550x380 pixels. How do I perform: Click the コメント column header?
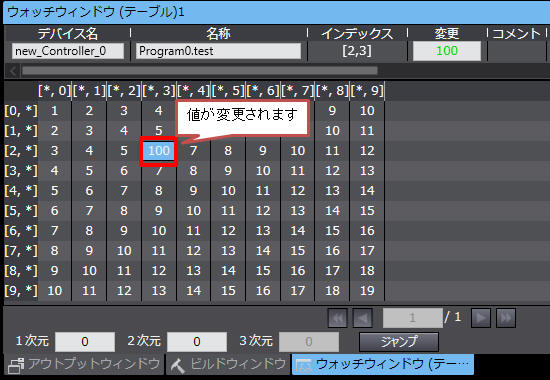tap(516, 34)
